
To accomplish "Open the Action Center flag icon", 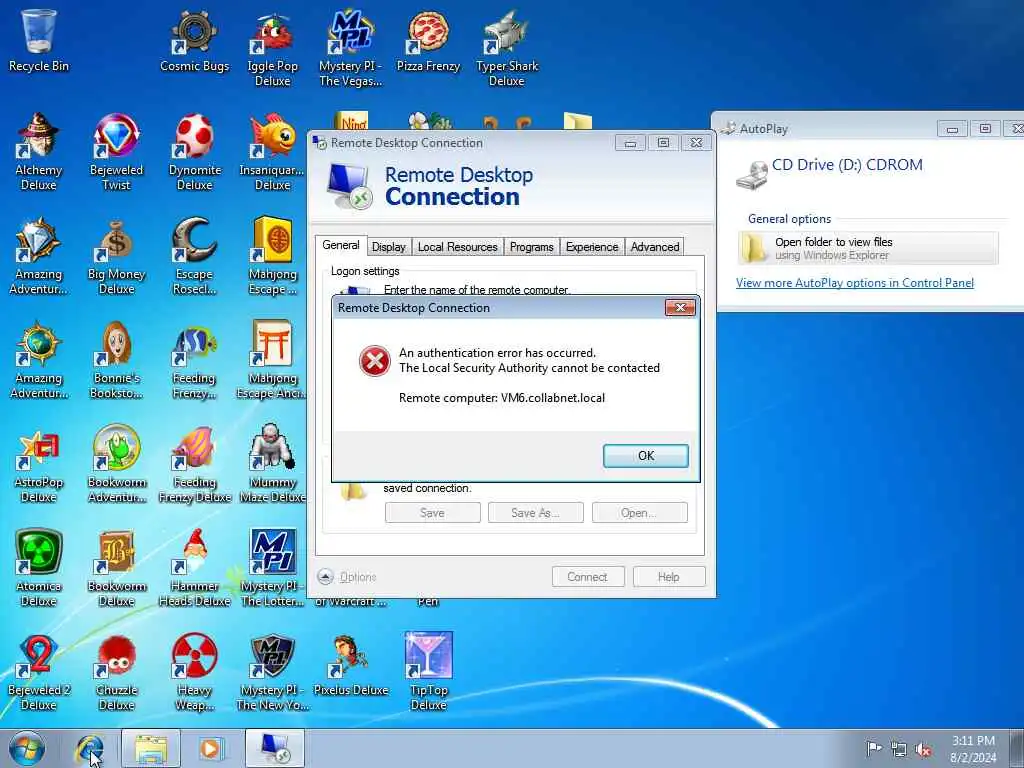I will point(874,749).
